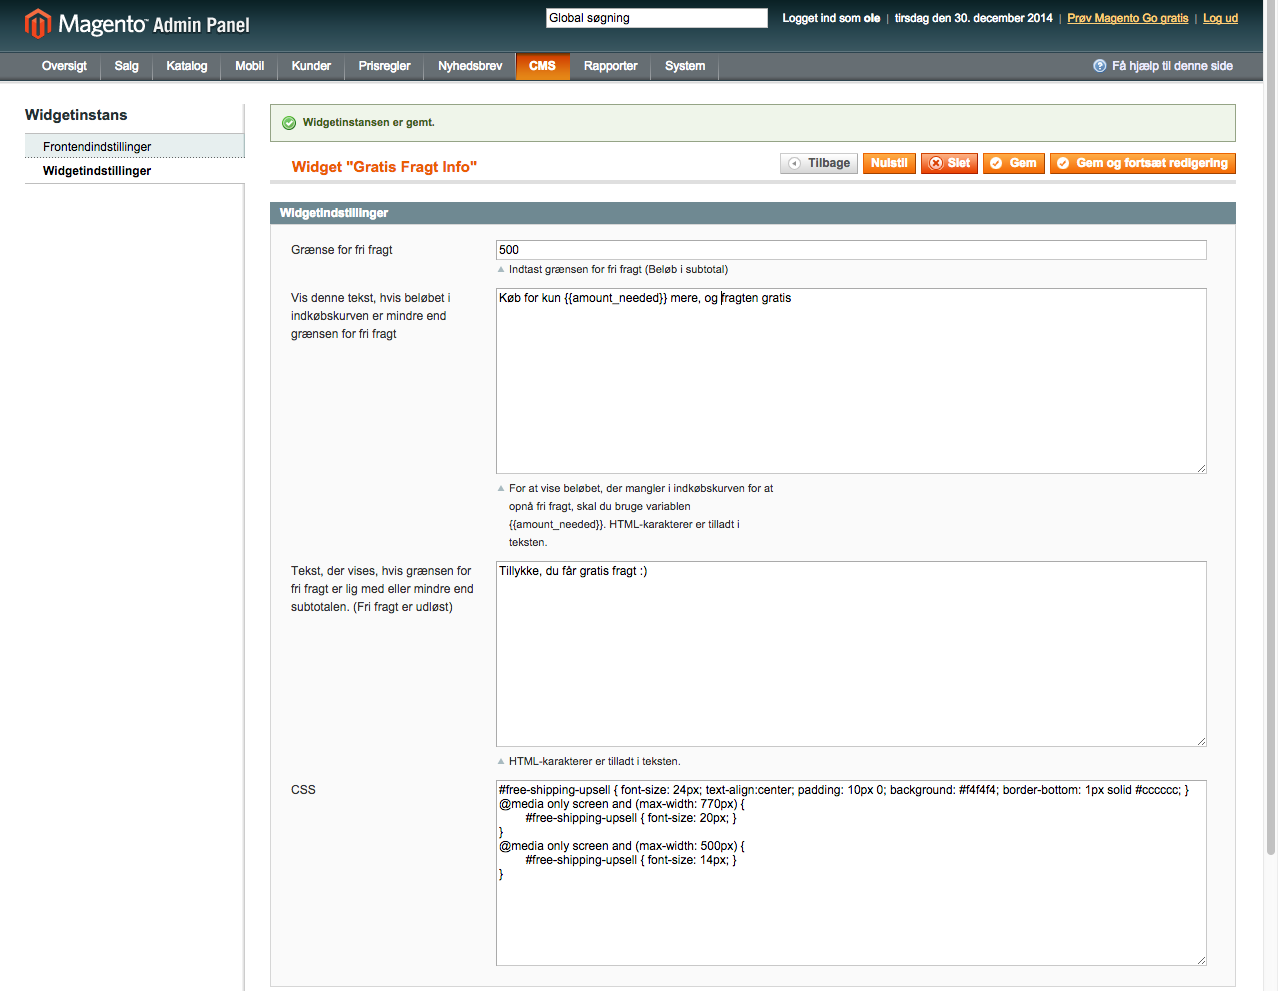This screenshot has width=1278, height=991.
Task: Open the CMS menu
Action: [x=542, y=66]
